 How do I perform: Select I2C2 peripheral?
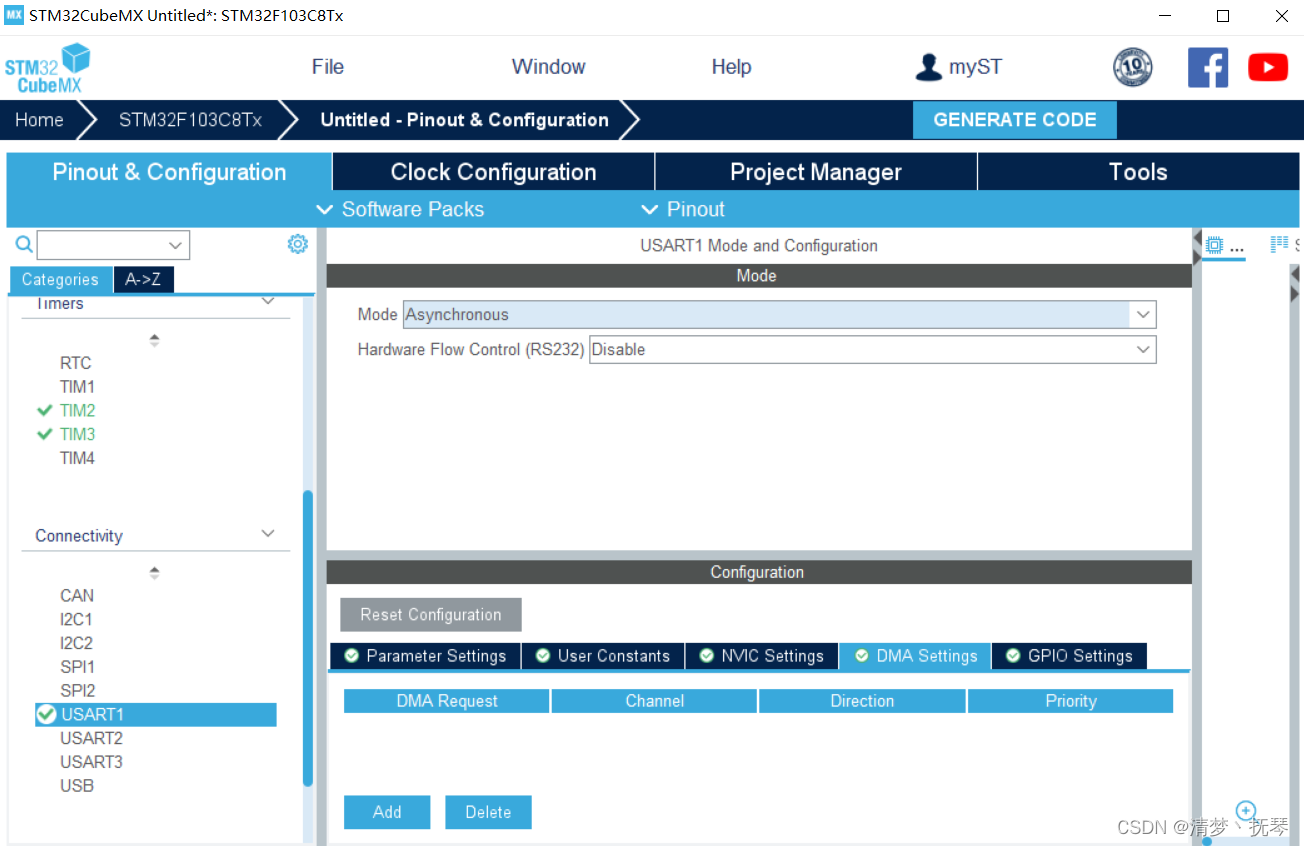[x=76, y=643]
